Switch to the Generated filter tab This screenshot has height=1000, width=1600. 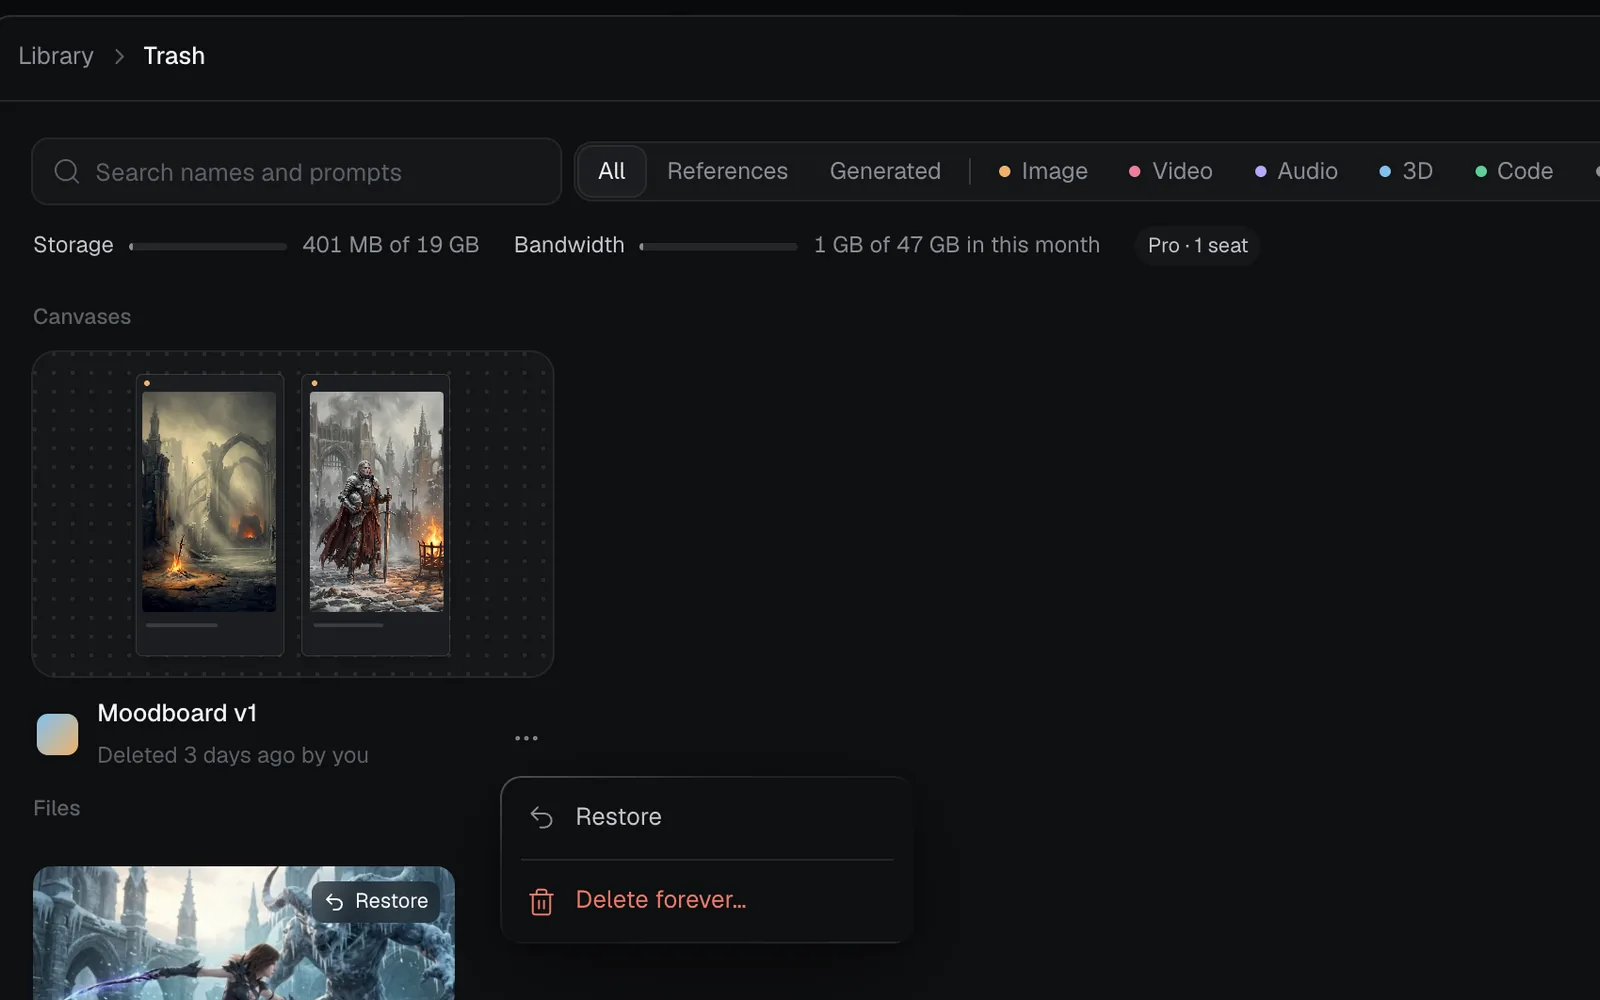[885, 171]
